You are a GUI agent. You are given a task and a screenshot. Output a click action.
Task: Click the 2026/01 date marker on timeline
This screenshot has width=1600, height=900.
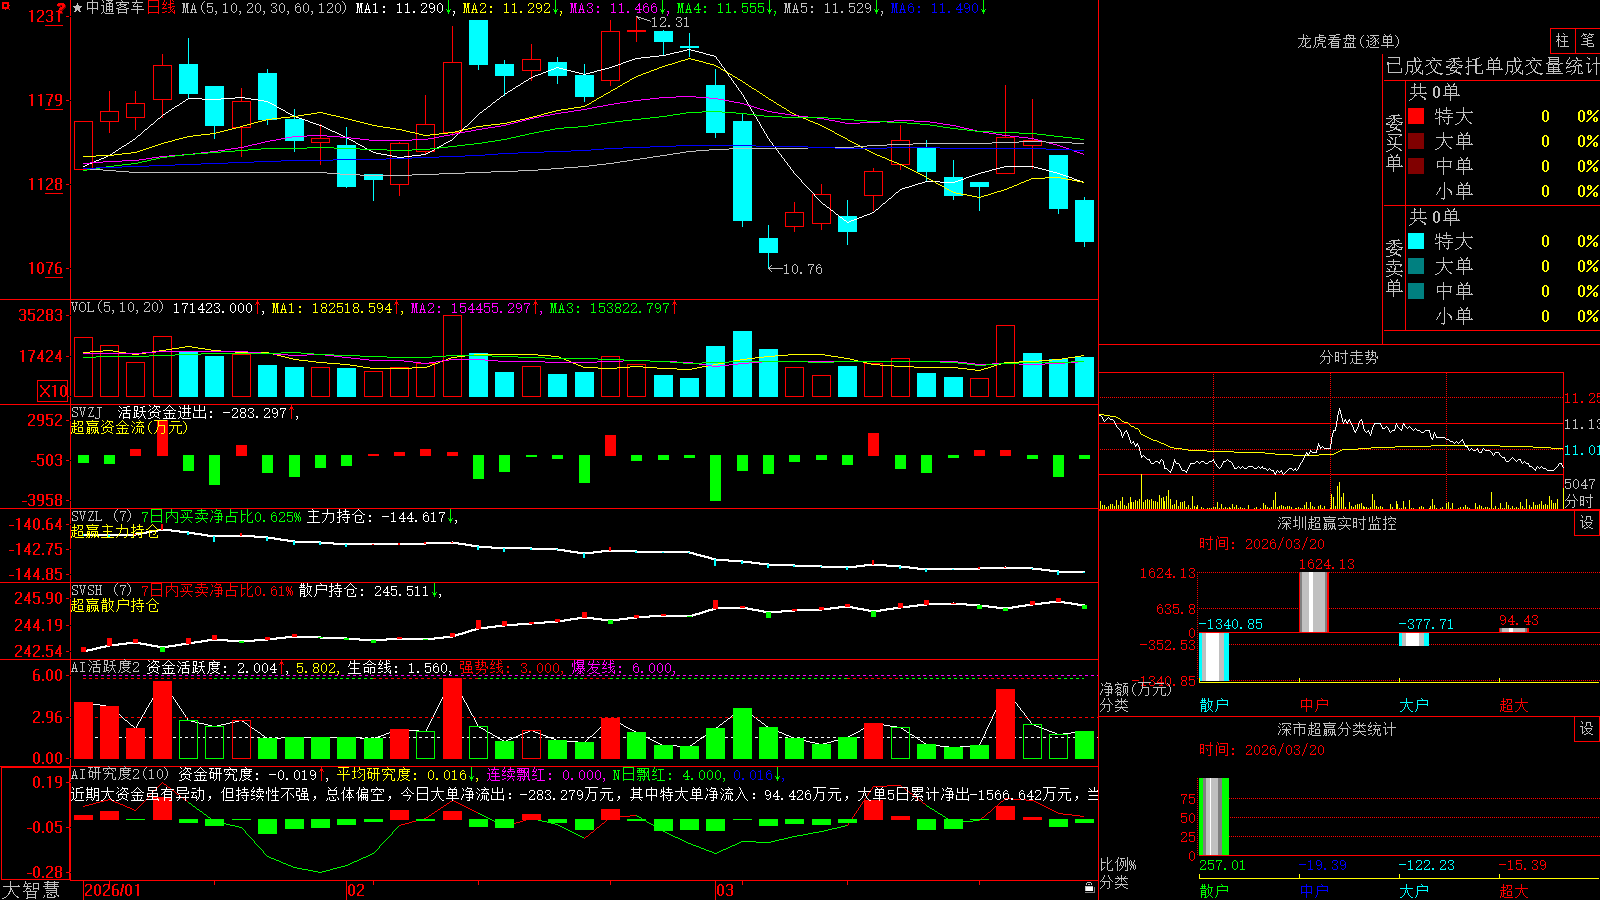click(113, 890)
